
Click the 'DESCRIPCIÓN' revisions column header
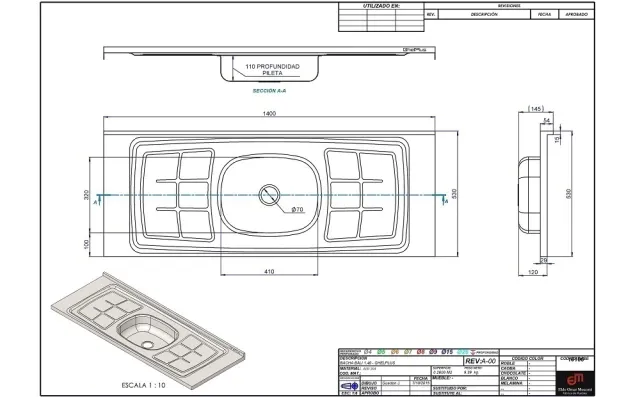pos(484,14)
